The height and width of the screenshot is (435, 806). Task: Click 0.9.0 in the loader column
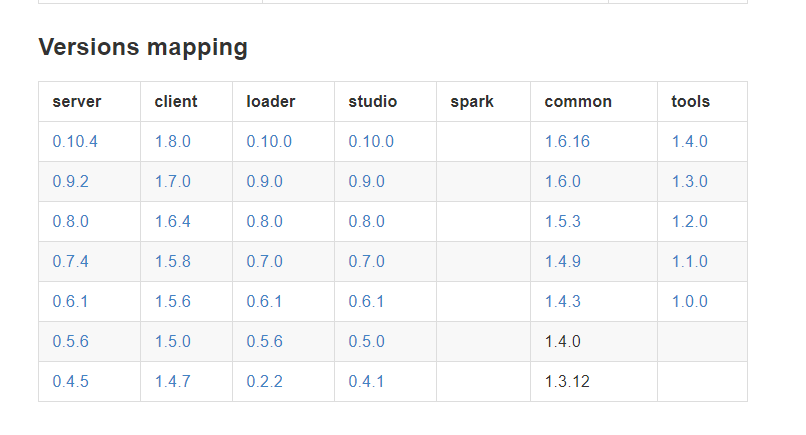[265, 182]
